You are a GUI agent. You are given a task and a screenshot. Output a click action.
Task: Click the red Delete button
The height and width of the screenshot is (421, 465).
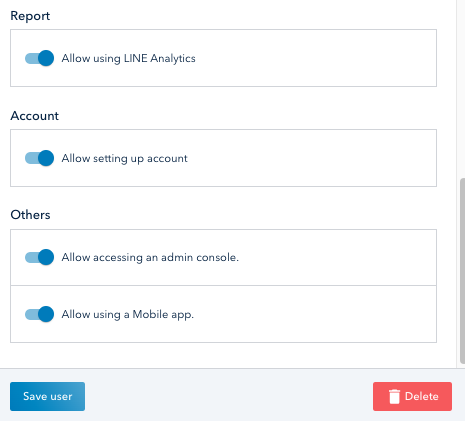[x=412, y=396]
